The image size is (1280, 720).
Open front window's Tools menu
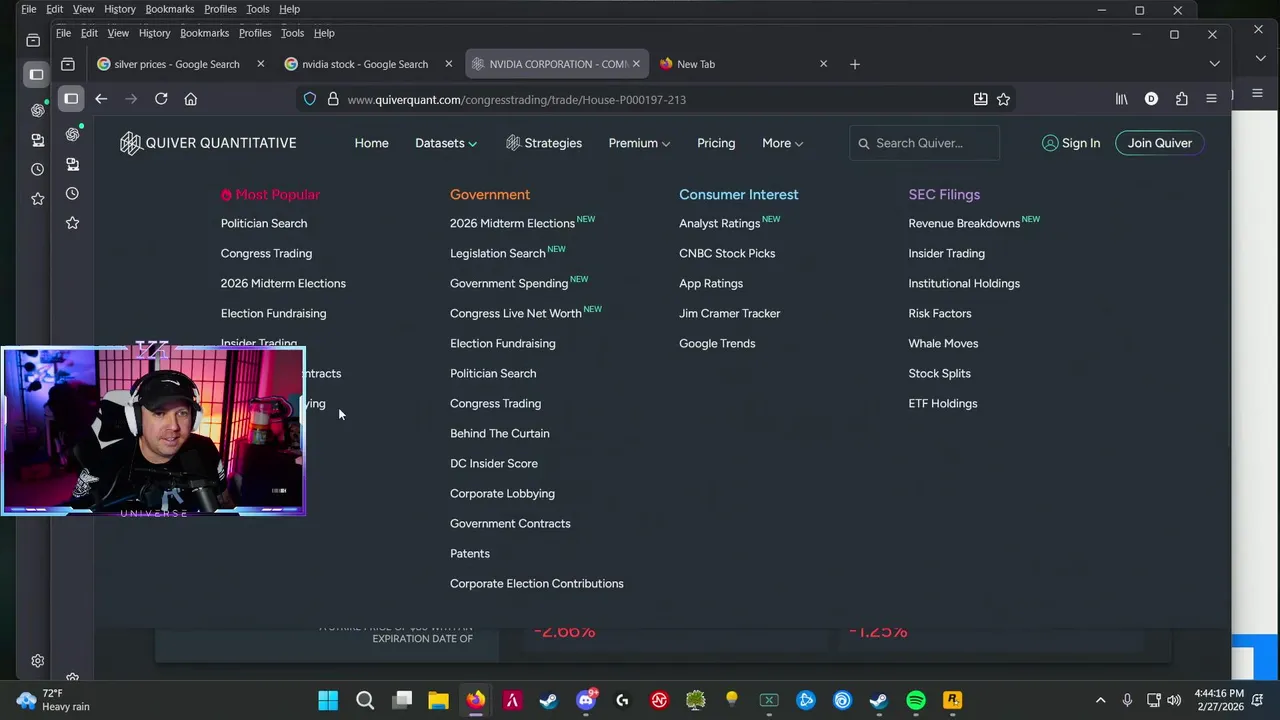point(292,33)
